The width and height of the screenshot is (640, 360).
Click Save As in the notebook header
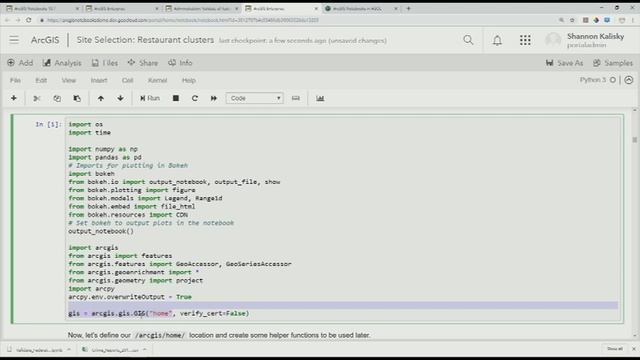click(564, 63)
